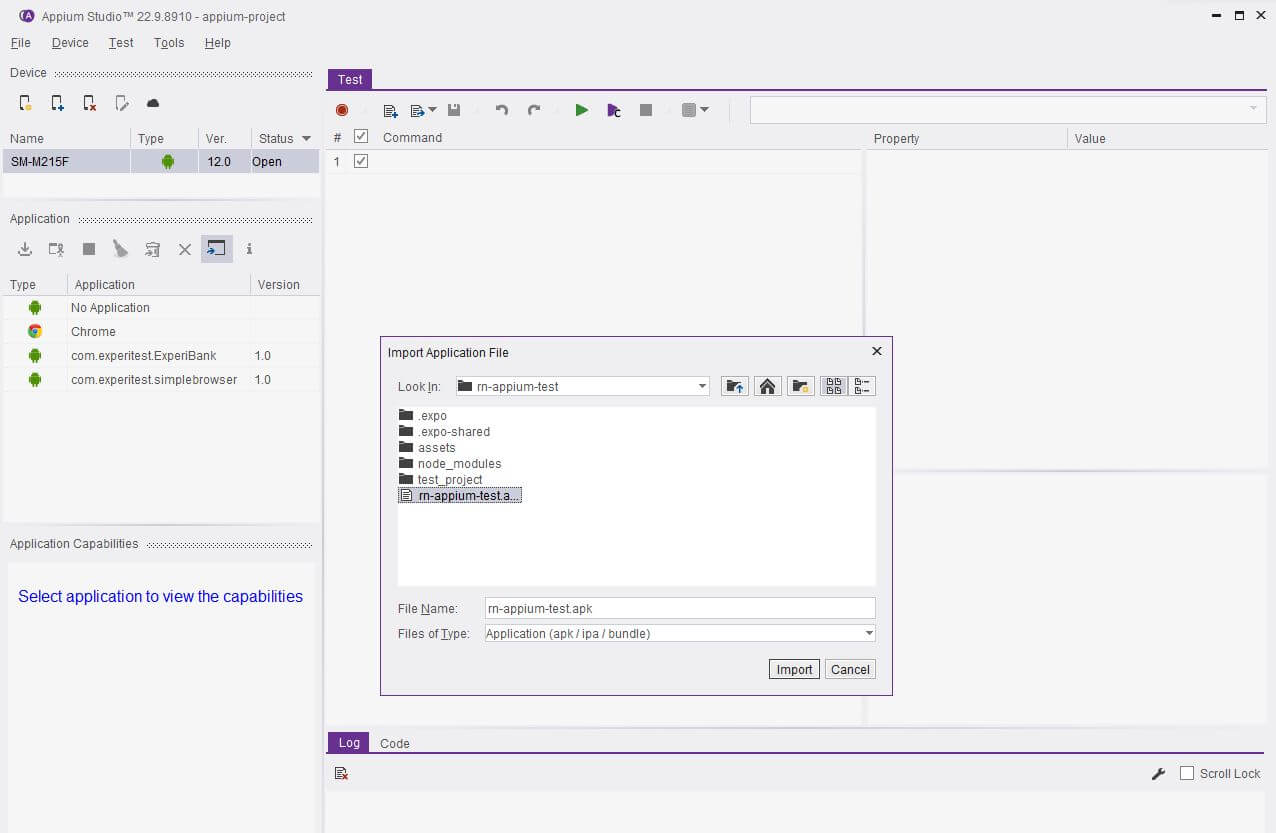Clear the log with the Log panel icon

click(341, 773)
